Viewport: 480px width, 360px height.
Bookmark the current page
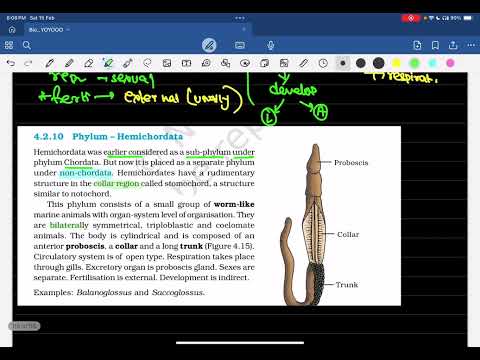pyautogui.click(x=435, y=45)
